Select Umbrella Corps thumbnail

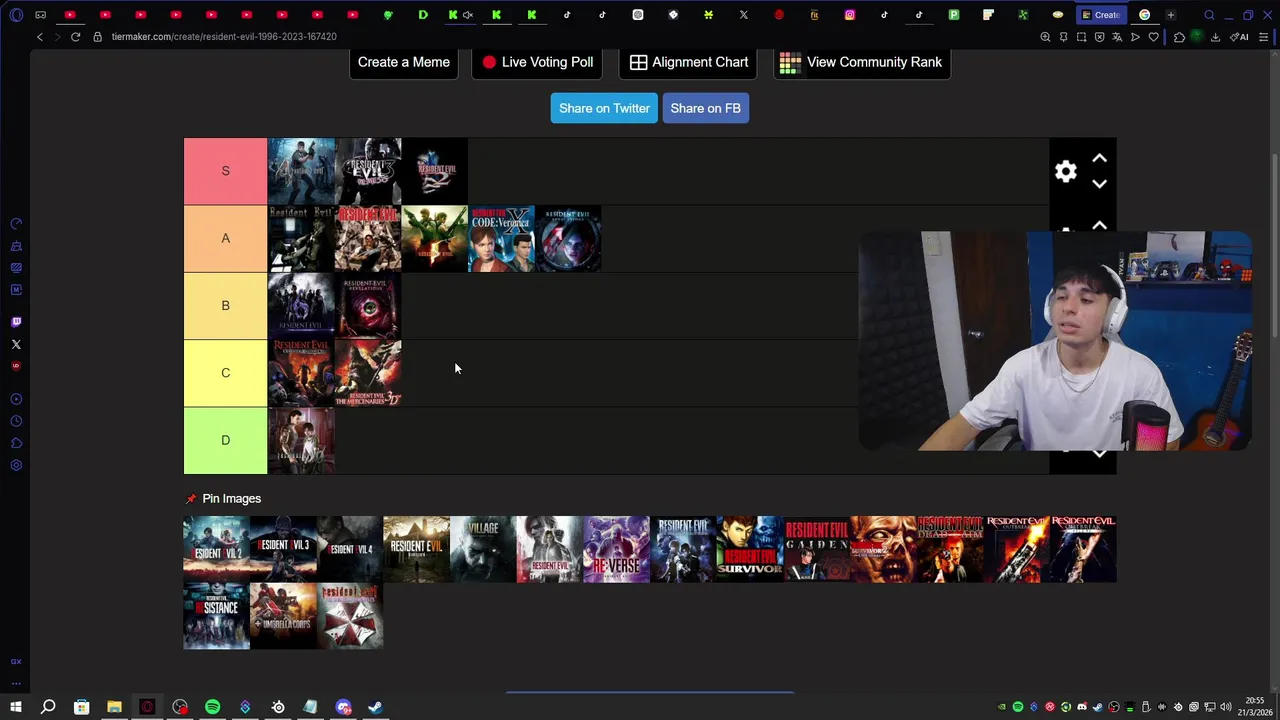pos(283,616)
